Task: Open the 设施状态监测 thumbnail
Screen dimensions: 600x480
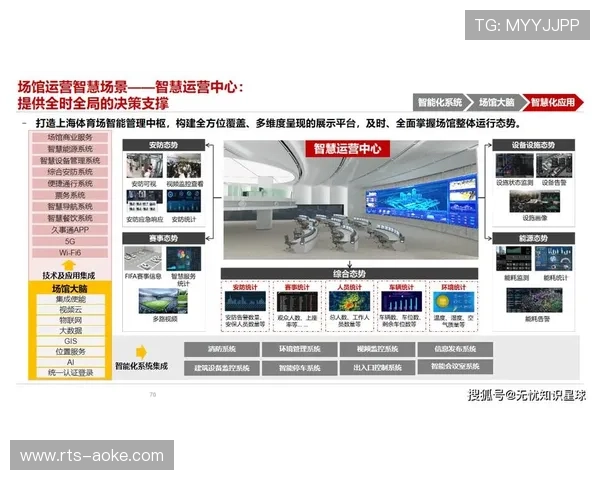Action: pos(514,166)
